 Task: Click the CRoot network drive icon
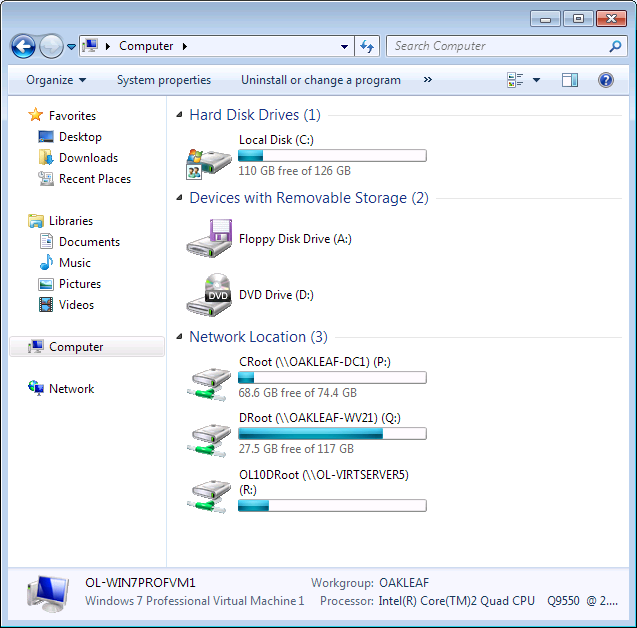point(209,384)
